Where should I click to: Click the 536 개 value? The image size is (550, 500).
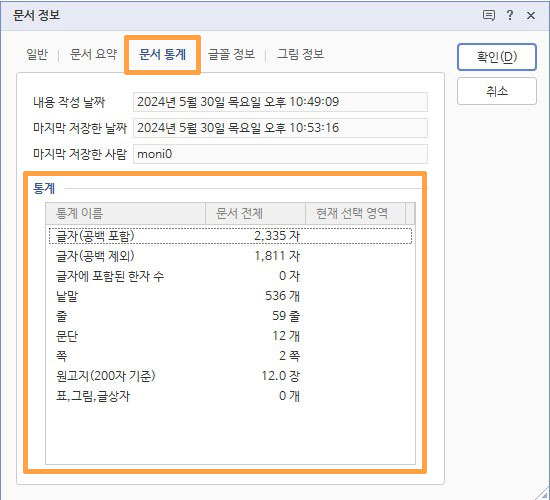[x=282, y=296]
